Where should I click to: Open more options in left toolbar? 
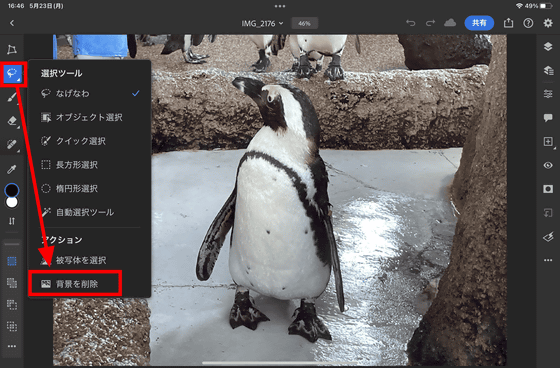pyautogui.click(x=12, y=346)
